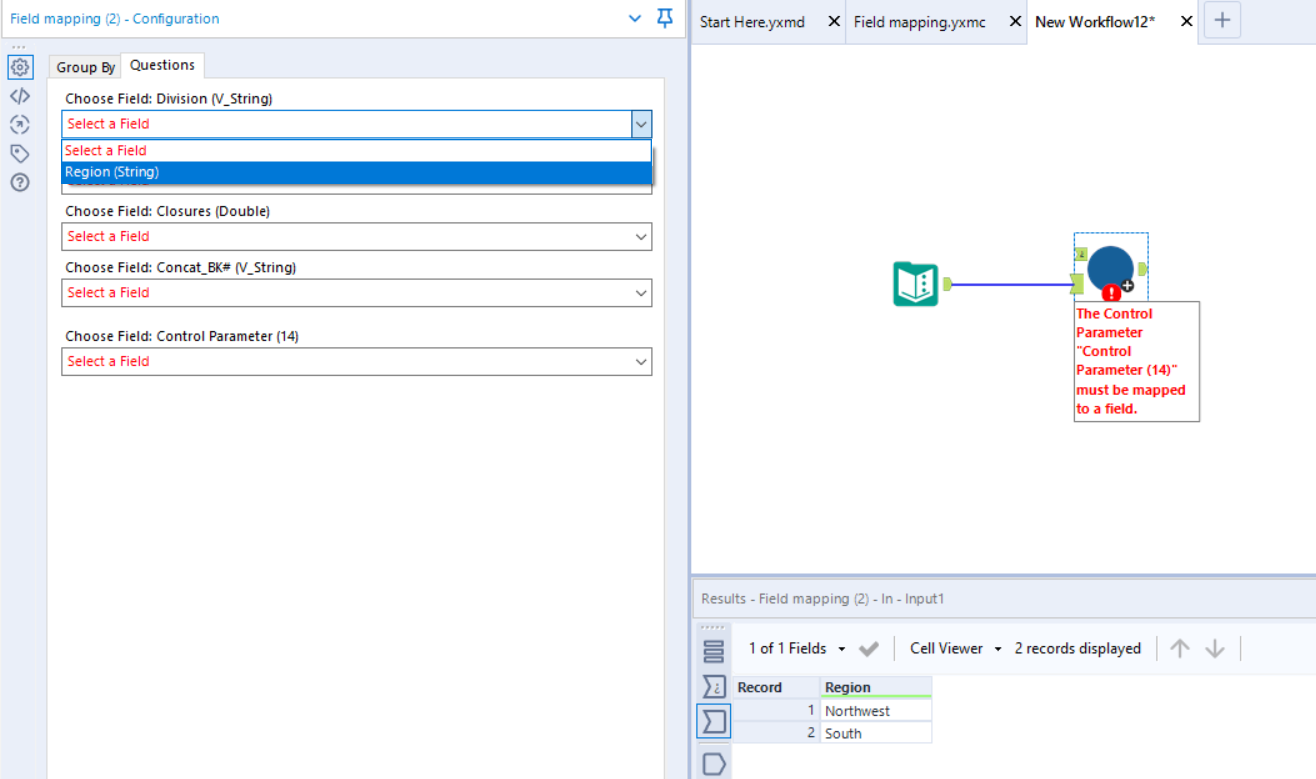Open the Closures field dropdown
This screenshot has width=1316, height=779.
pyautogui.click(x=641, y=236)
